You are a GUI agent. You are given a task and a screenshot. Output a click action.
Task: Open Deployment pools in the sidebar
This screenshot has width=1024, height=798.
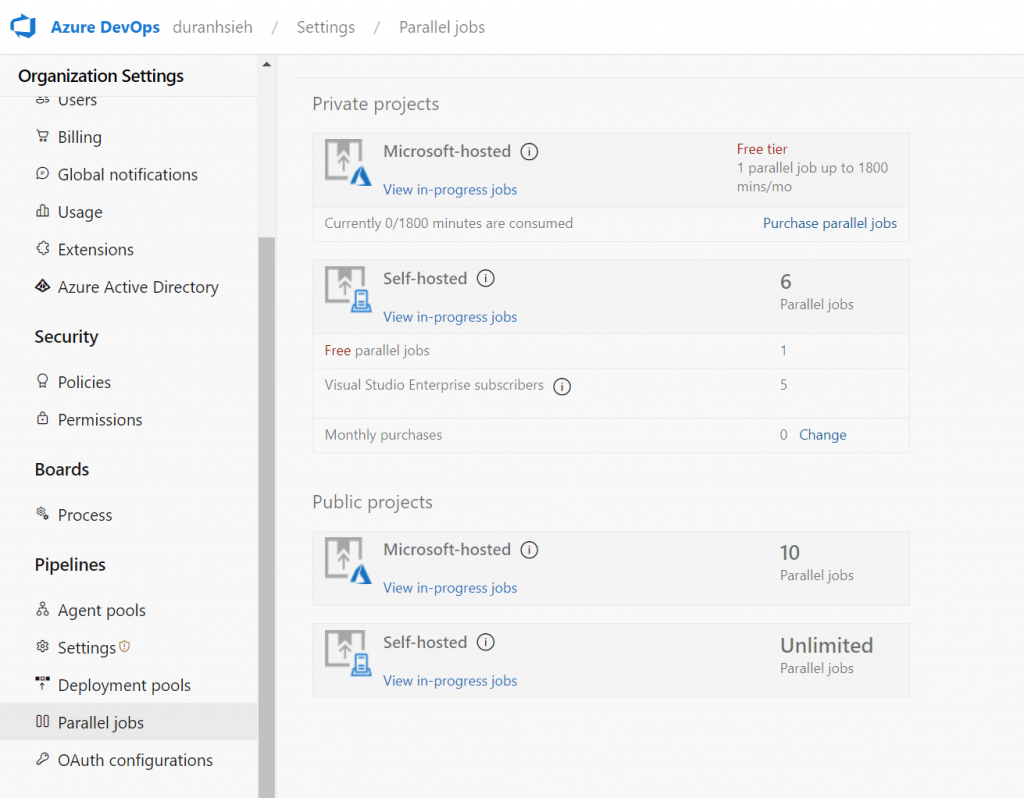[124, 686]
